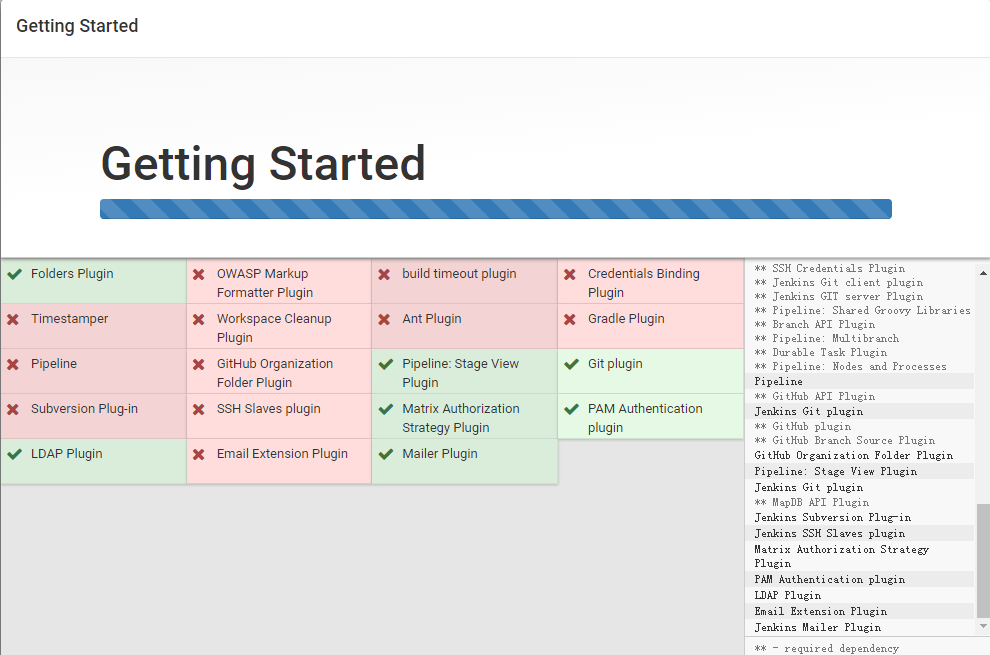Select the build timeout plugin label
The width and height of the screenshot is (990, 655).
tap(459, 273)
